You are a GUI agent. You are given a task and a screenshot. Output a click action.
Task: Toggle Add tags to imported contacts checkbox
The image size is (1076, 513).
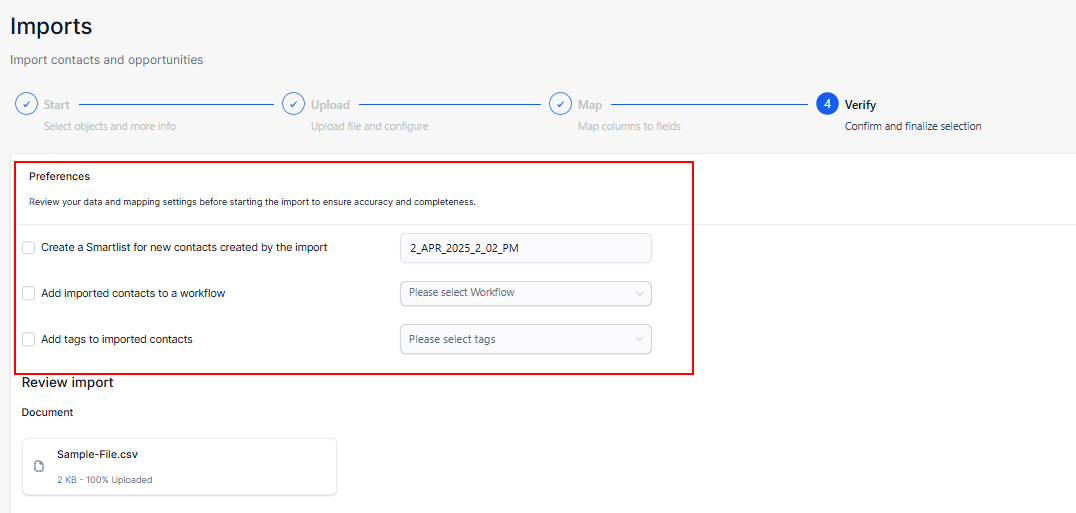pos(28,339)
